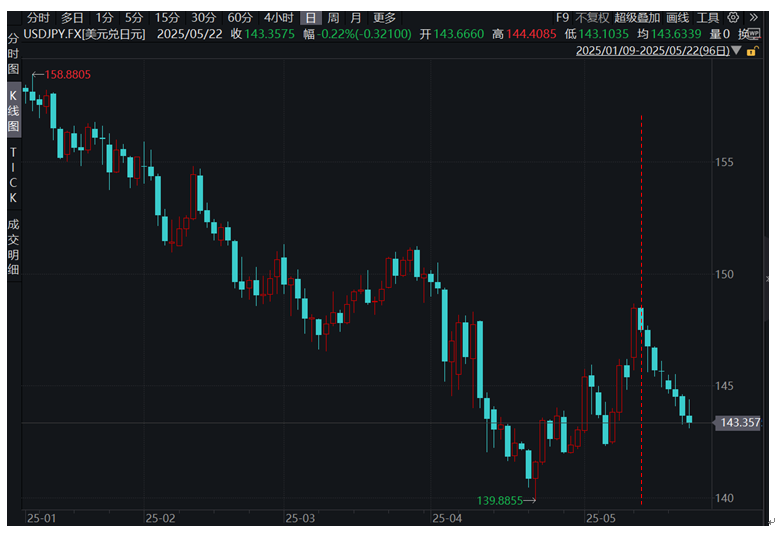This screenshot has width=776, height=536.
Task: Open chart settings gear icon
Action: (733, 18)
